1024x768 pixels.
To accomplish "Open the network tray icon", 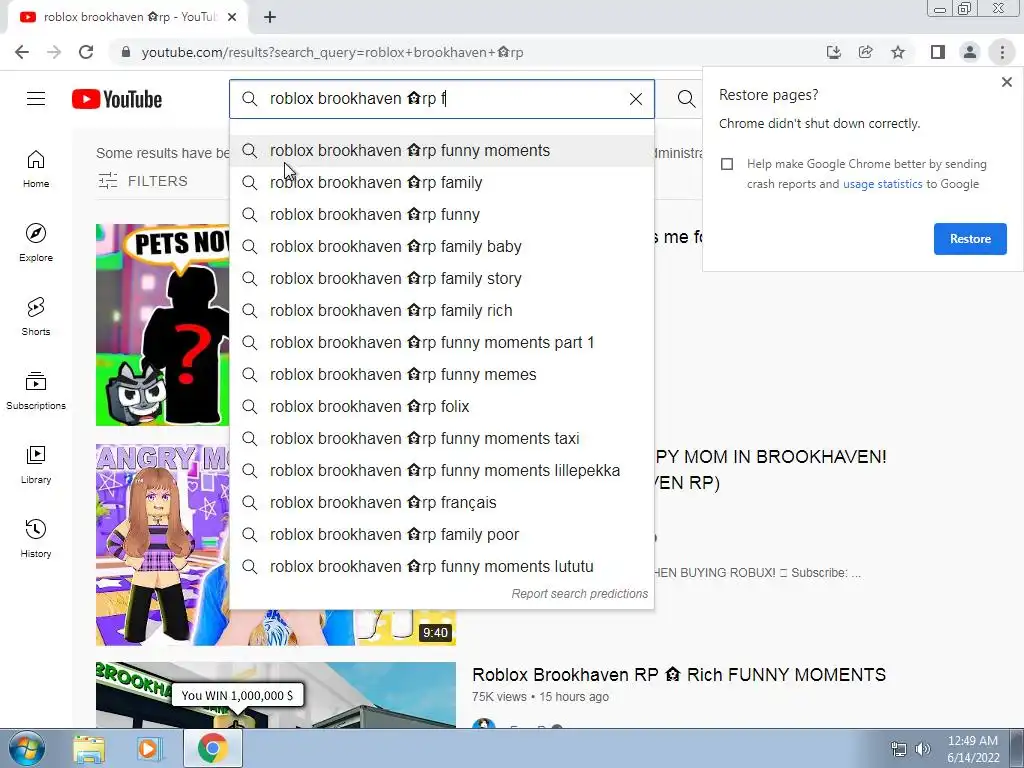I will (899, 749).
